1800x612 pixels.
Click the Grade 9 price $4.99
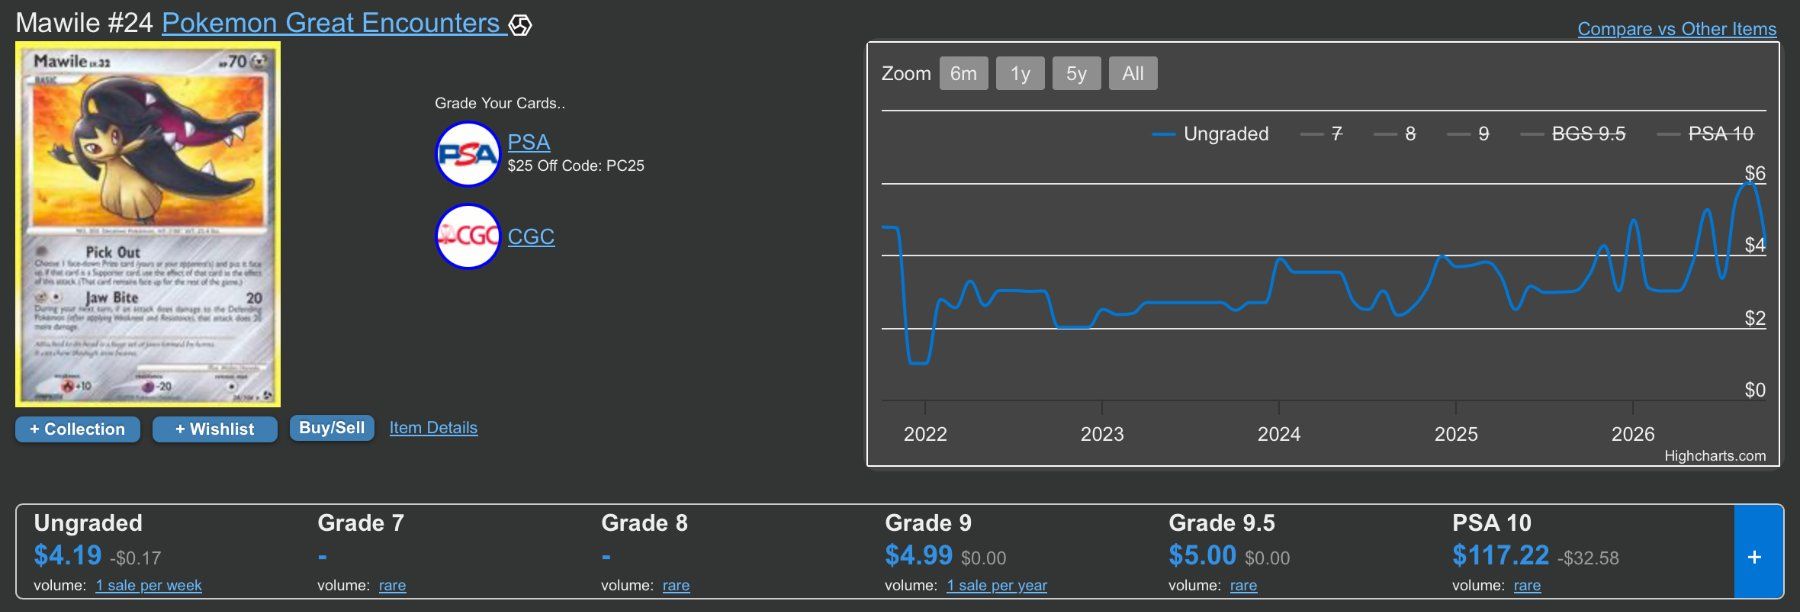(919, 555)
